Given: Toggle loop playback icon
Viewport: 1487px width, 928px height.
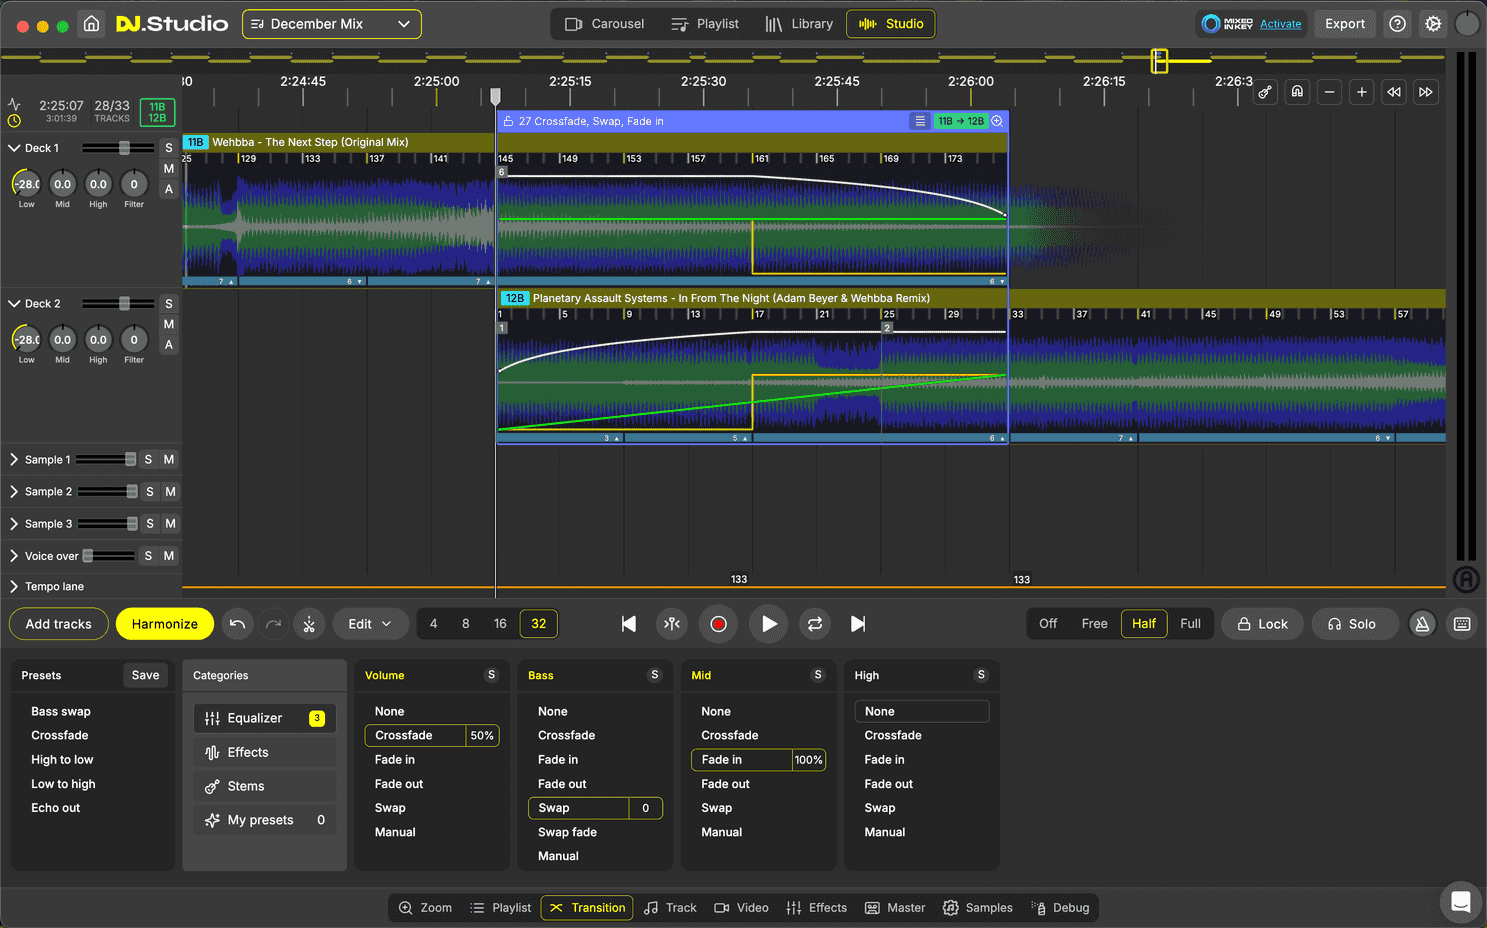Looking at the screenshot, I should [x=815, y=624].
